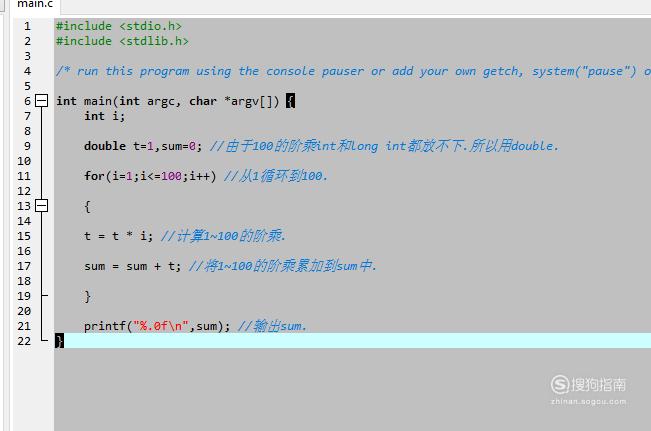Click the closing brace on line 19
Viewport: 651px width, 431px height.
(x=87, y=296)
